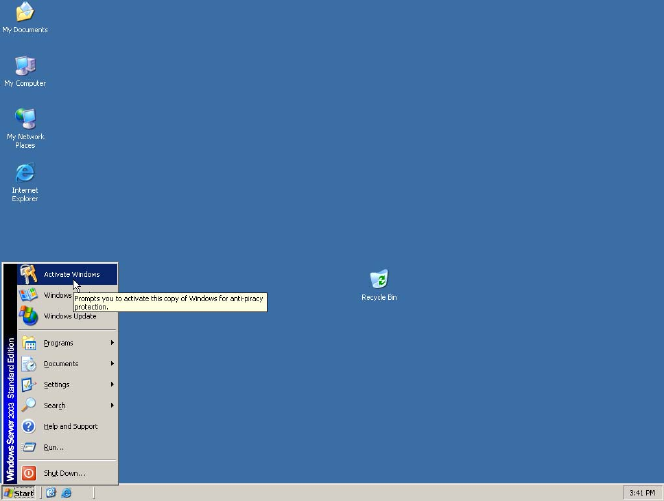The height and width of the screenshot is (501, 664).
Task: Select Shut Down... in Start menu
Action: tap(67, 473)
